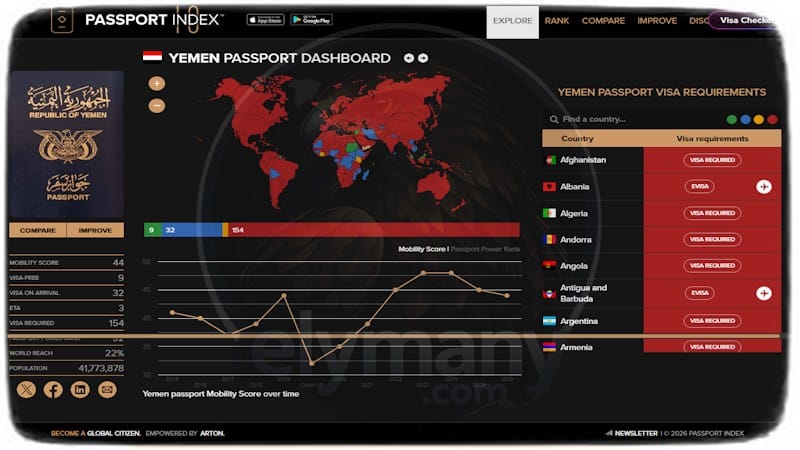
Task: Filter visa list by blue dot
Action: 745,120
